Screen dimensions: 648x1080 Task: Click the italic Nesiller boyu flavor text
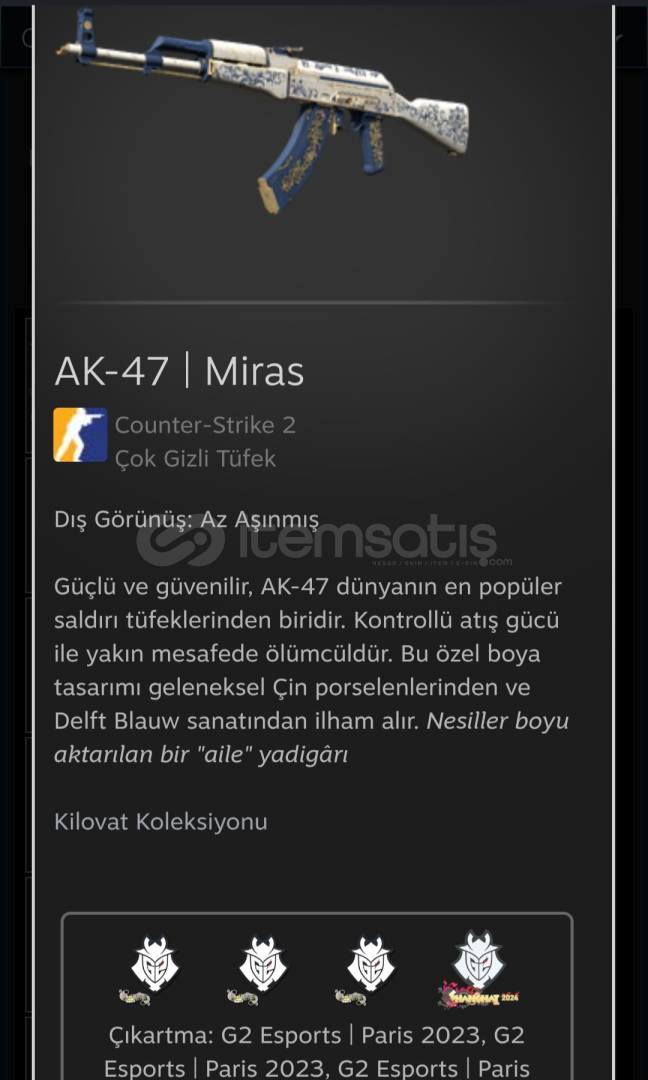311,738
